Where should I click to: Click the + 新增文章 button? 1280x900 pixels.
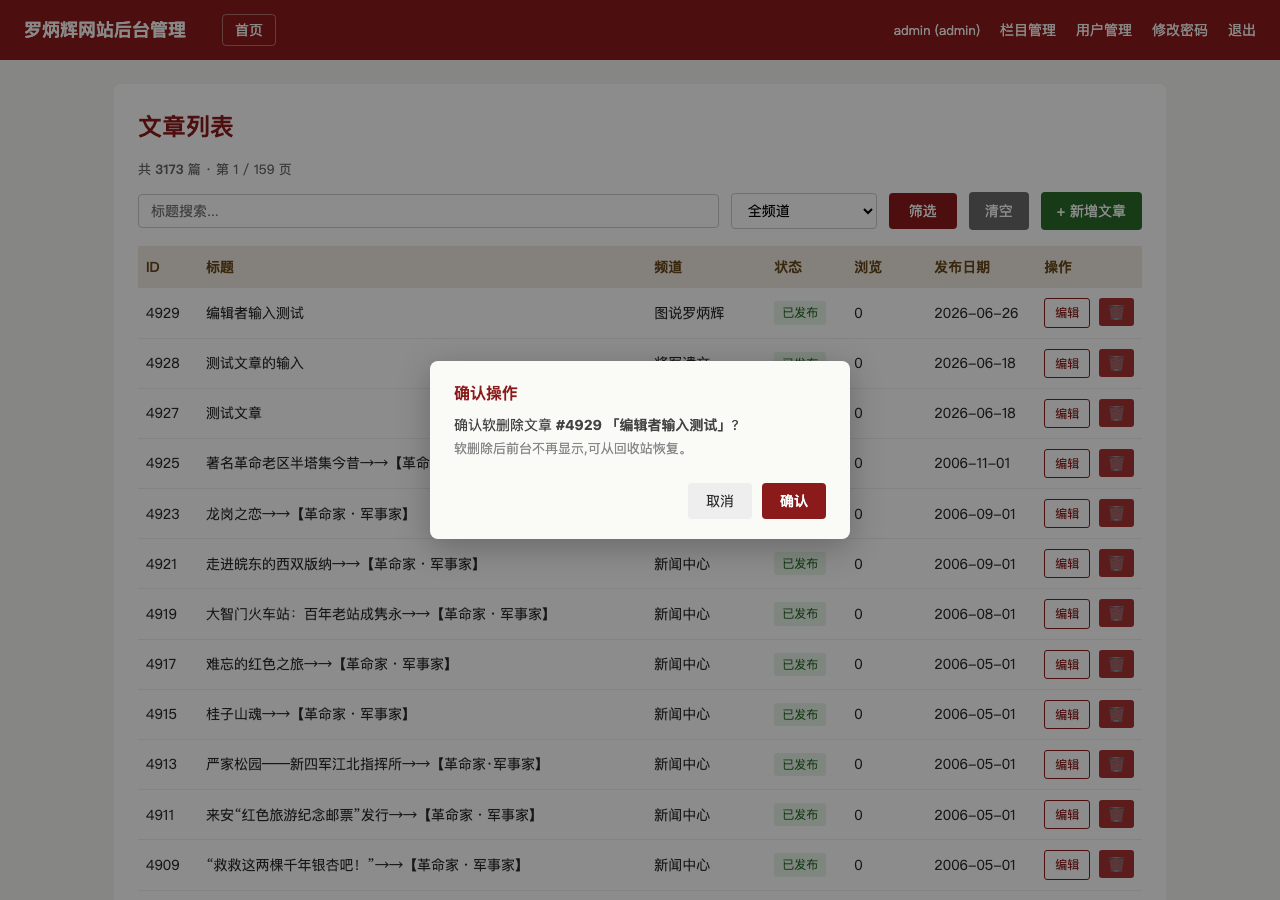coord(1091,211)
